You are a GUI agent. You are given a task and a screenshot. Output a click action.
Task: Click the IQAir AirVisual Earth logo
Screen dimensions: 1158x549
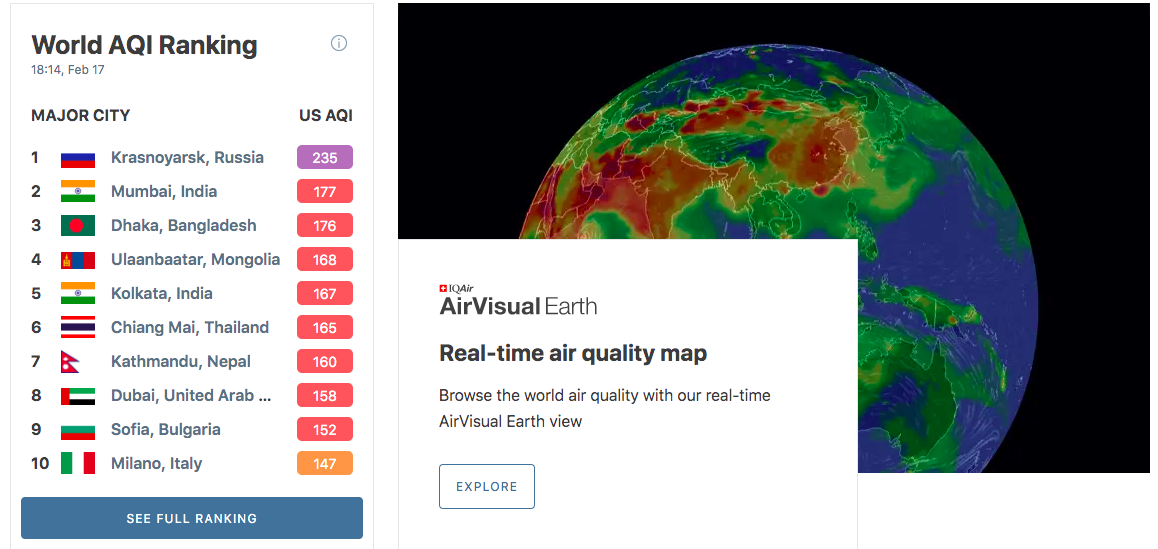518,301
